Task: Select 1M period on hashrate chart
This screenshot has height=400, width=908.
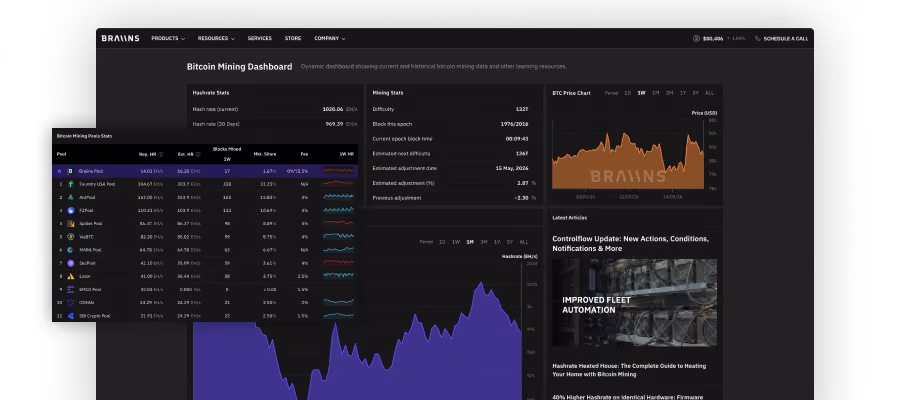Action: tap(470, 242)
